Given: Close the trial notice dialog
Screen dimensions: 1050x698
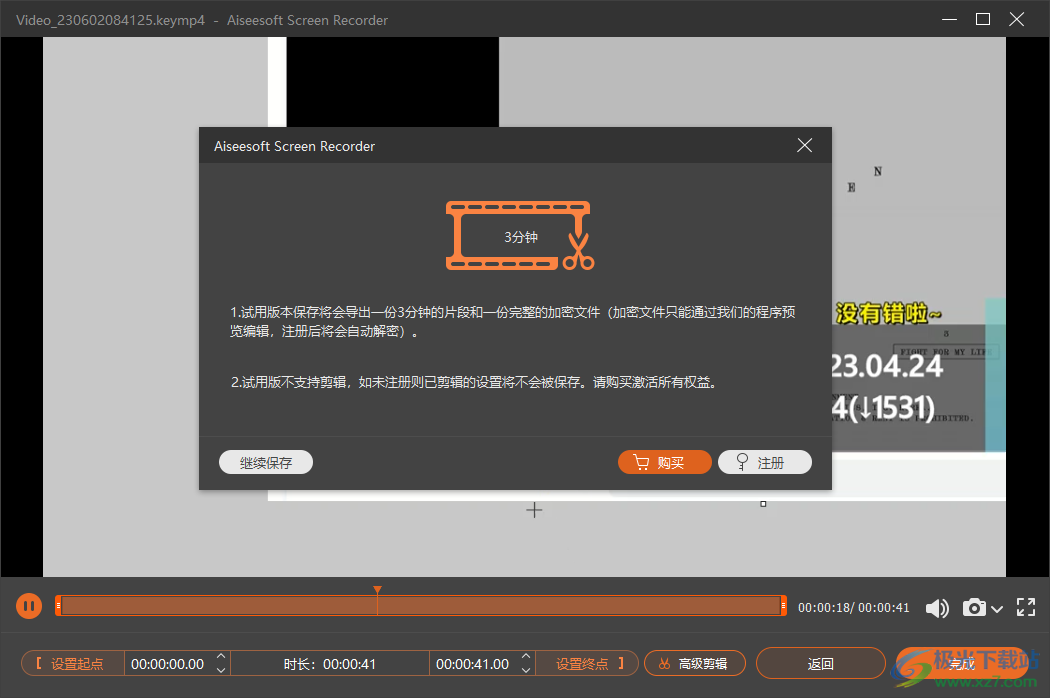Looking at the screenshot, I should [805, 145].
